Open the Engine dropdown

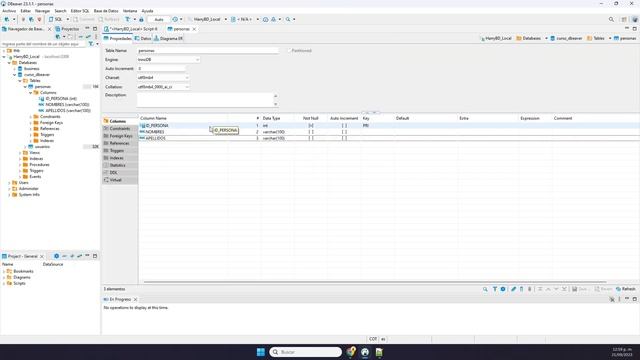tap(168, 60)
